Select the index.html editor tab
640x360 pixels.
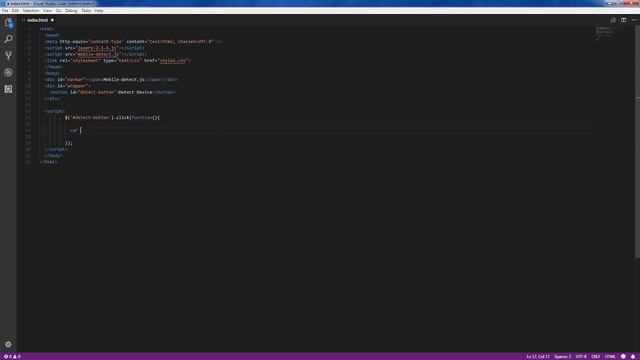38,20
